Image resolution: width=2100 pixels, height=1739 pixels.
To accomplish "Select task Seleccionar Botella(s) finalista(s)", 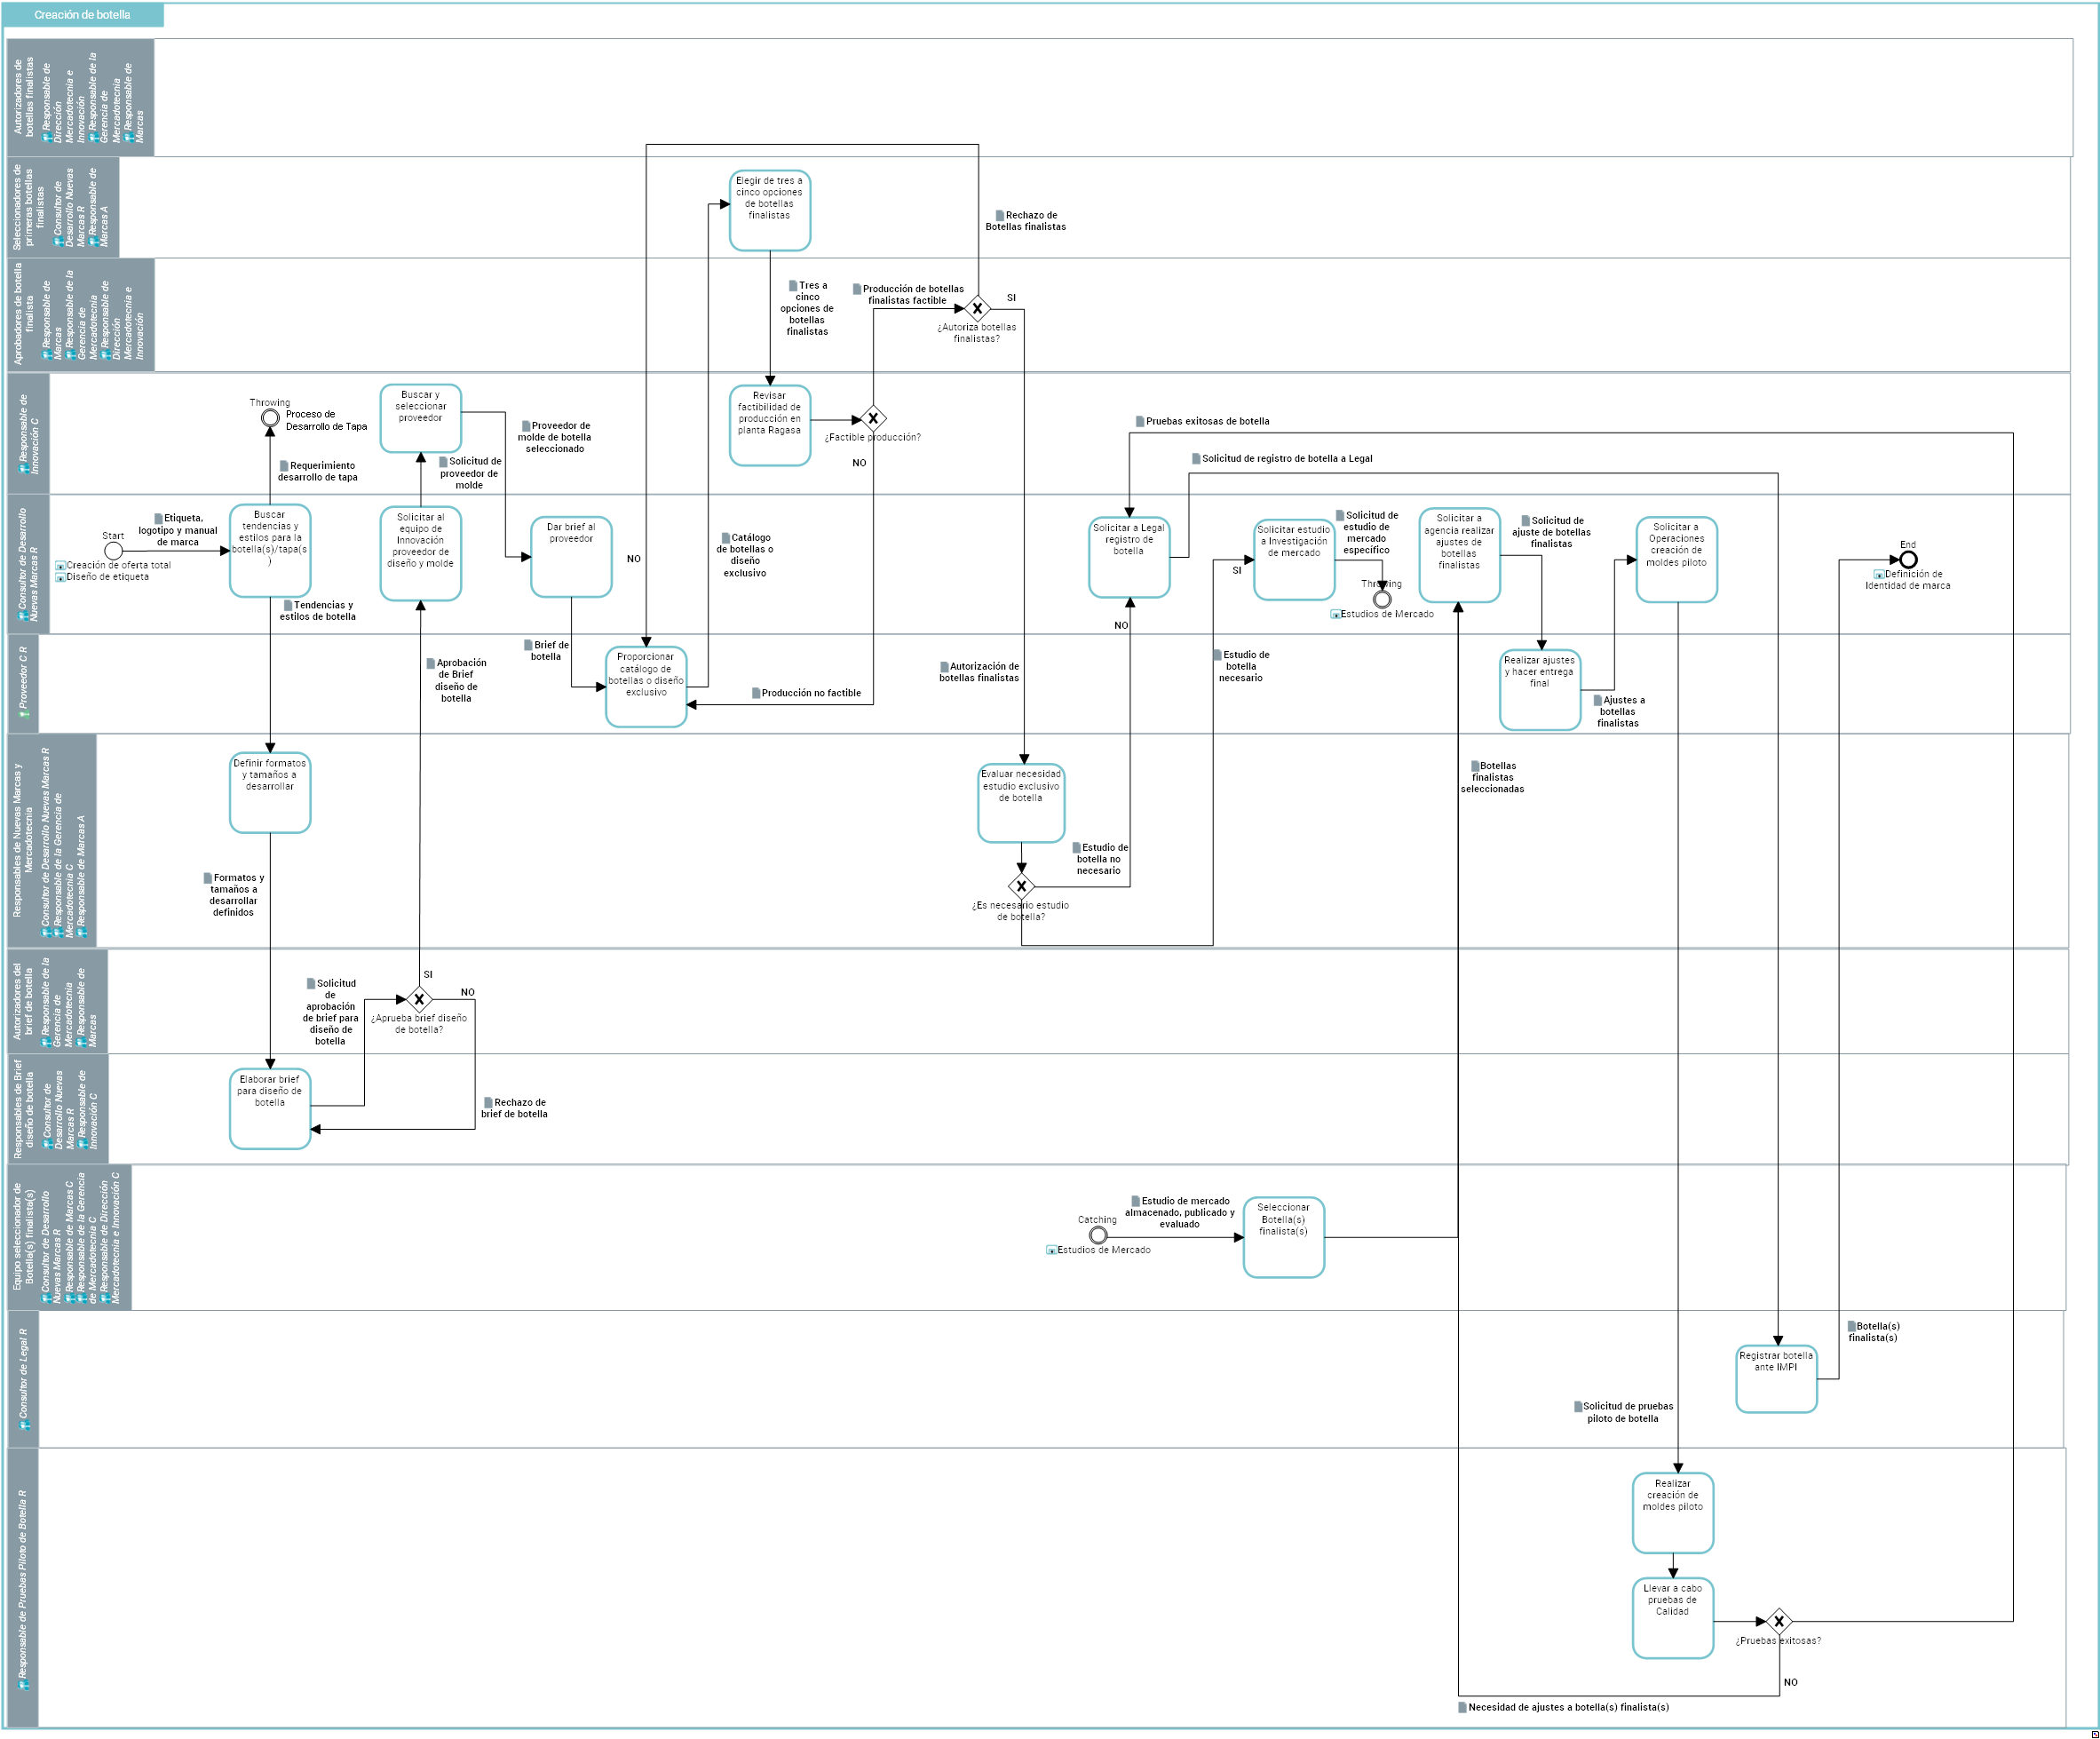I will [1284, 1237].
